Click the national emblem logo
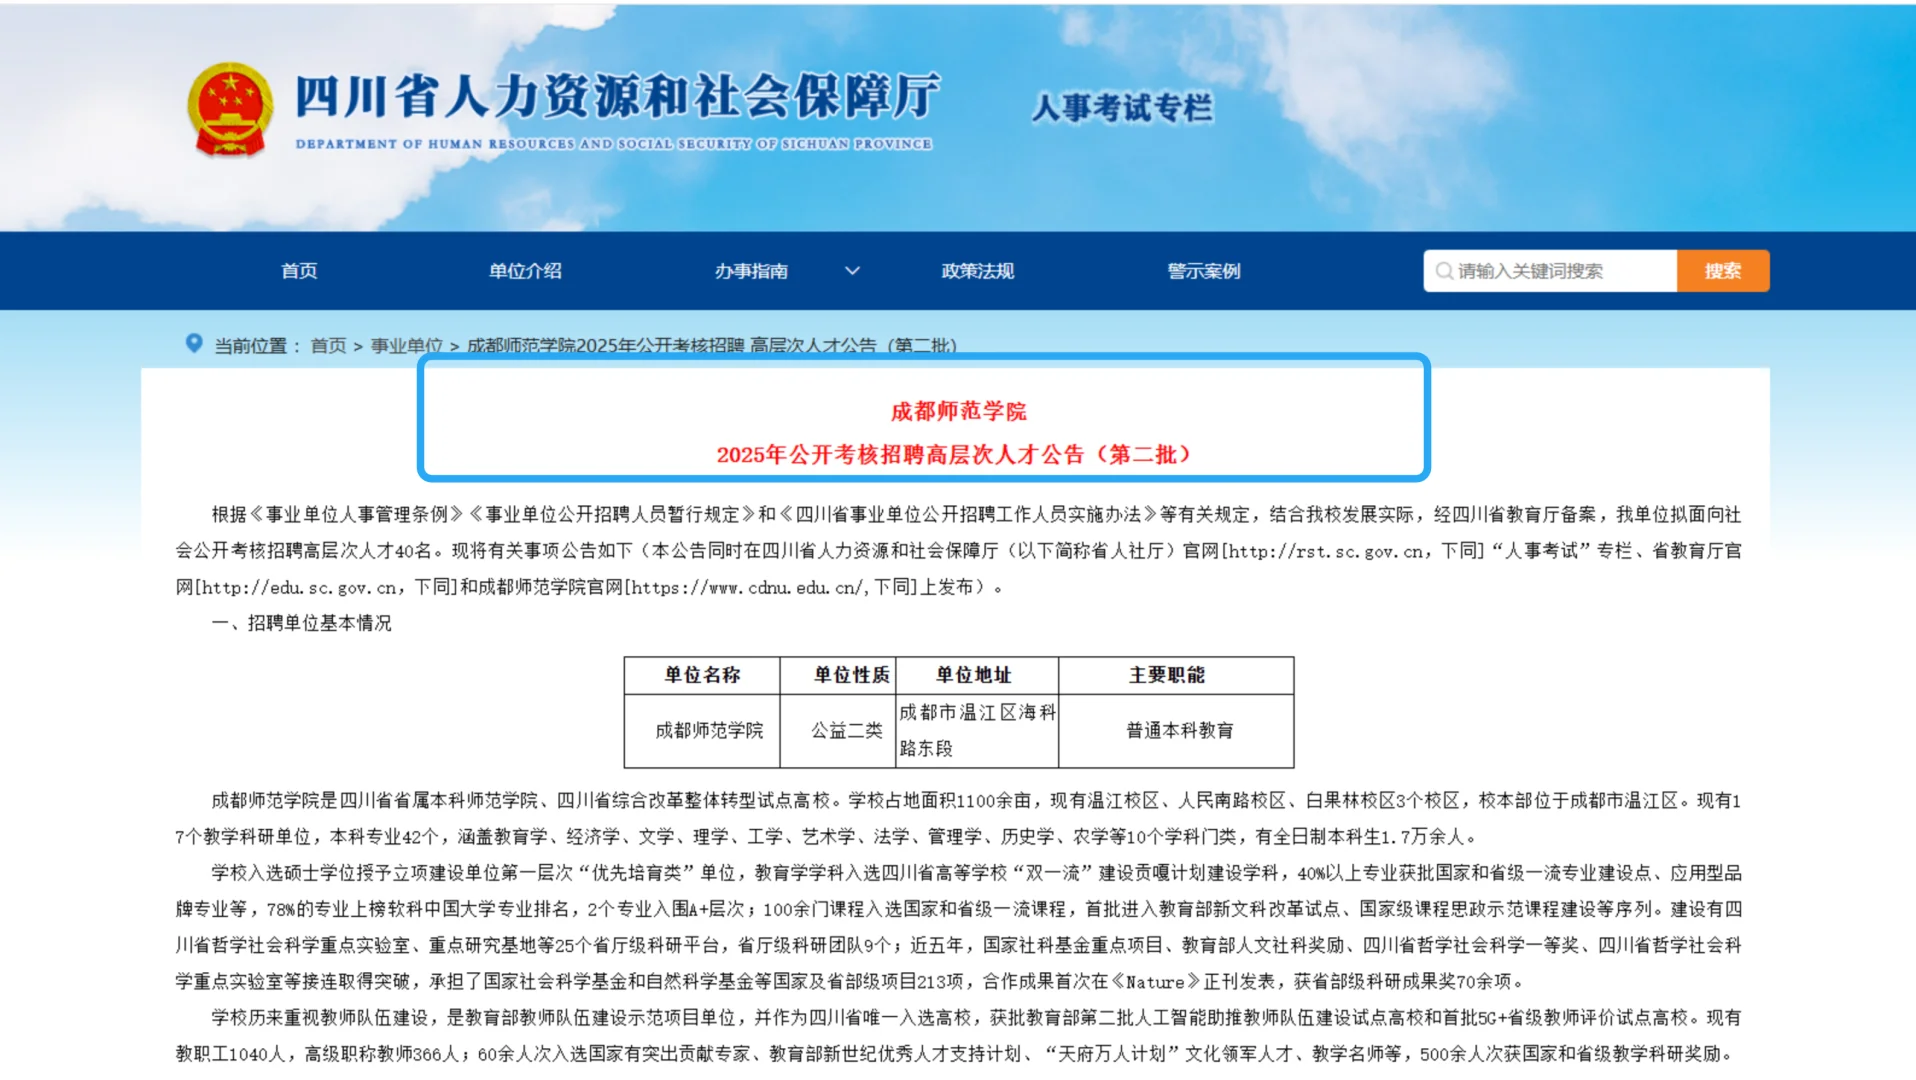 230,111
